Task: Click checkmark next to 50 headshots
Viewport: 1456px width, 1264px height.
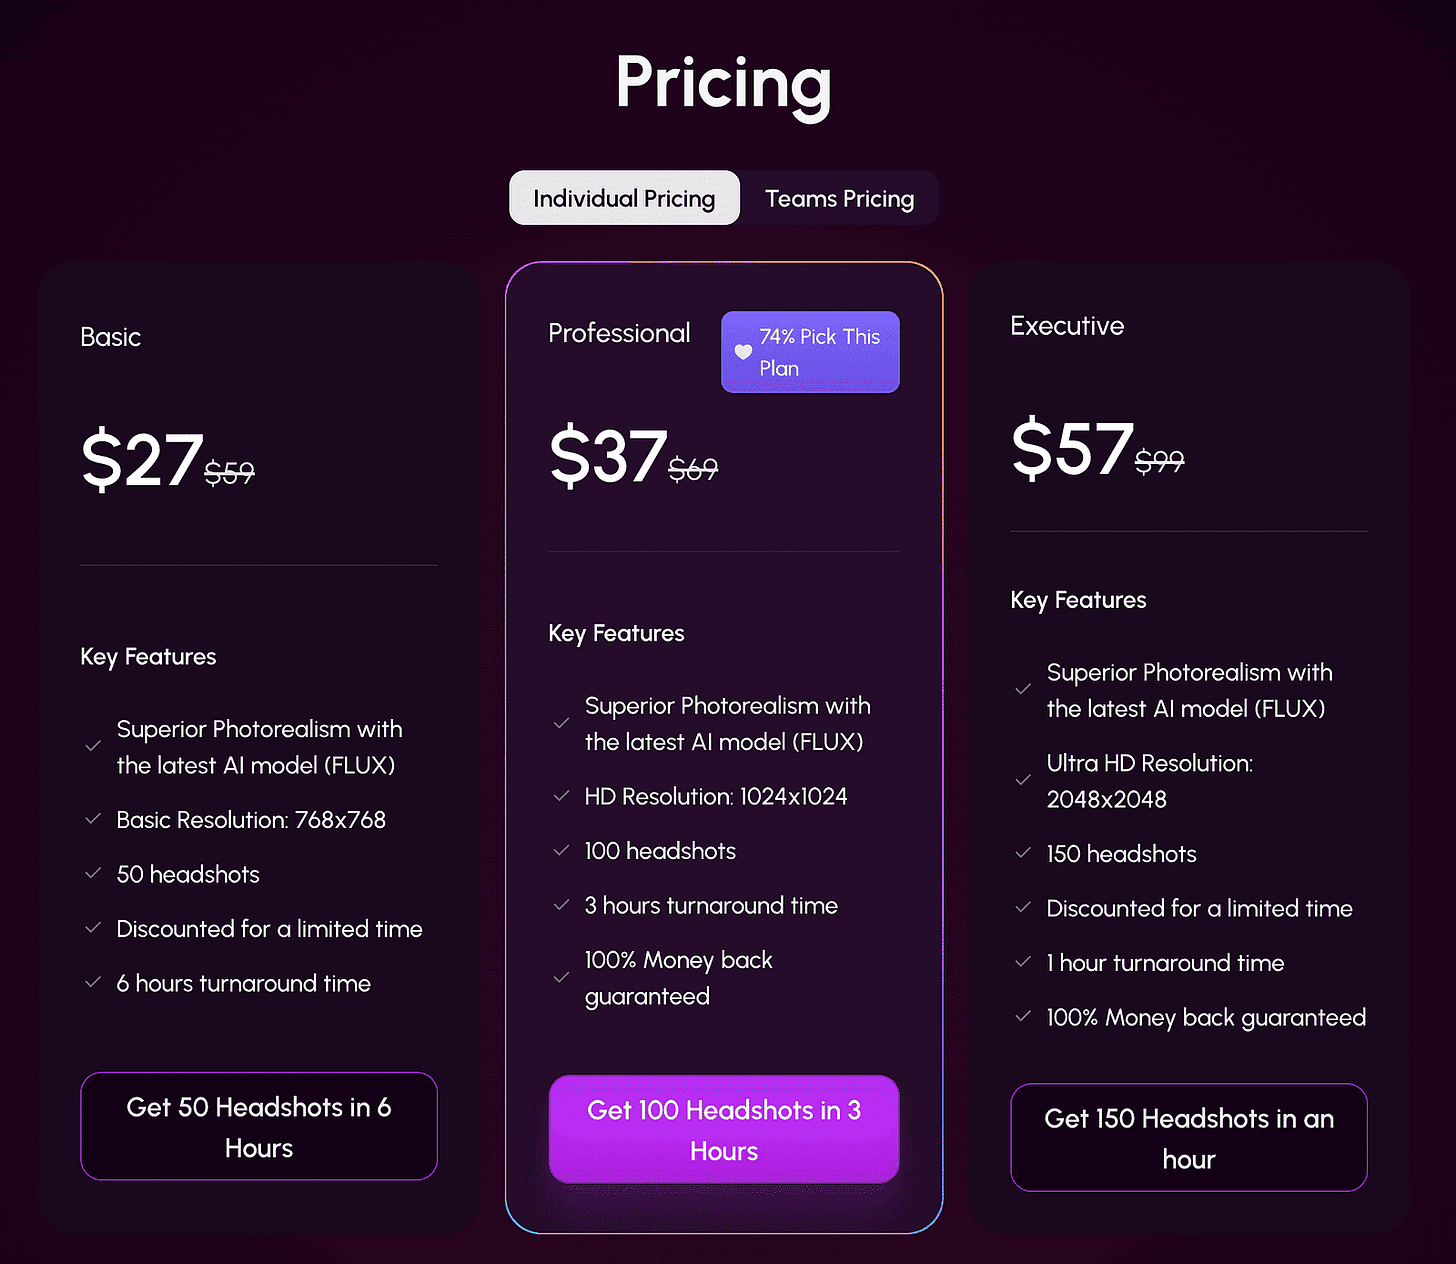Action: tap(93, 874)
